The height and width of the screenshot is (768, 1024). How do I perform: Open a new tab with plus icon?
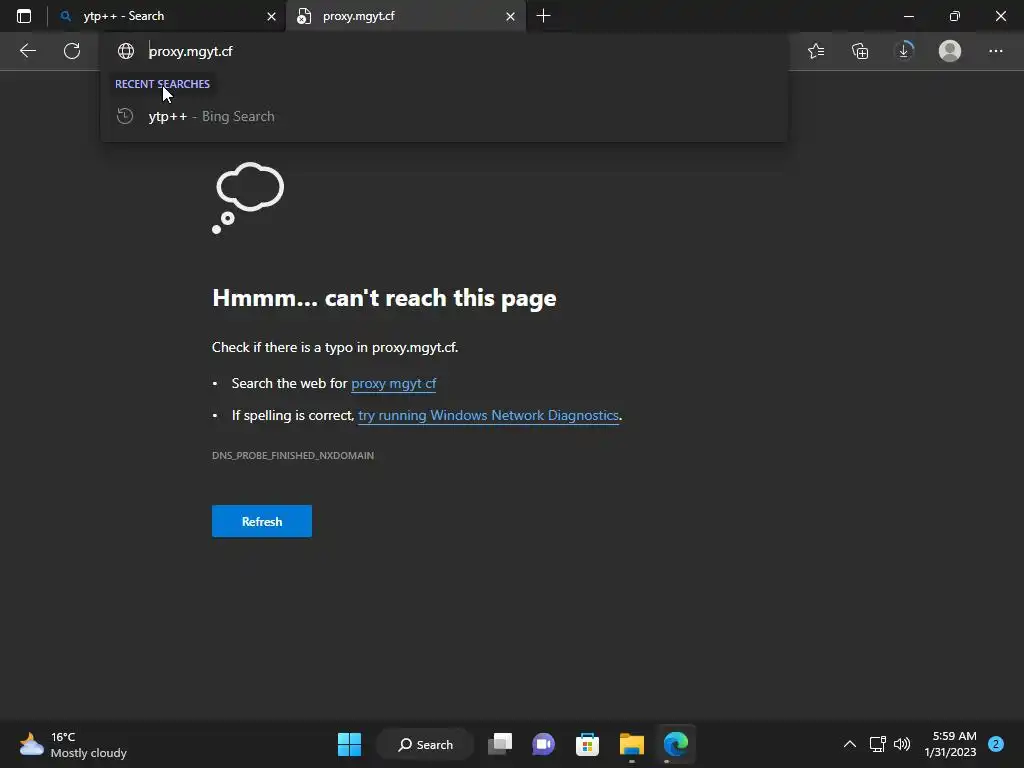(543, 16)
